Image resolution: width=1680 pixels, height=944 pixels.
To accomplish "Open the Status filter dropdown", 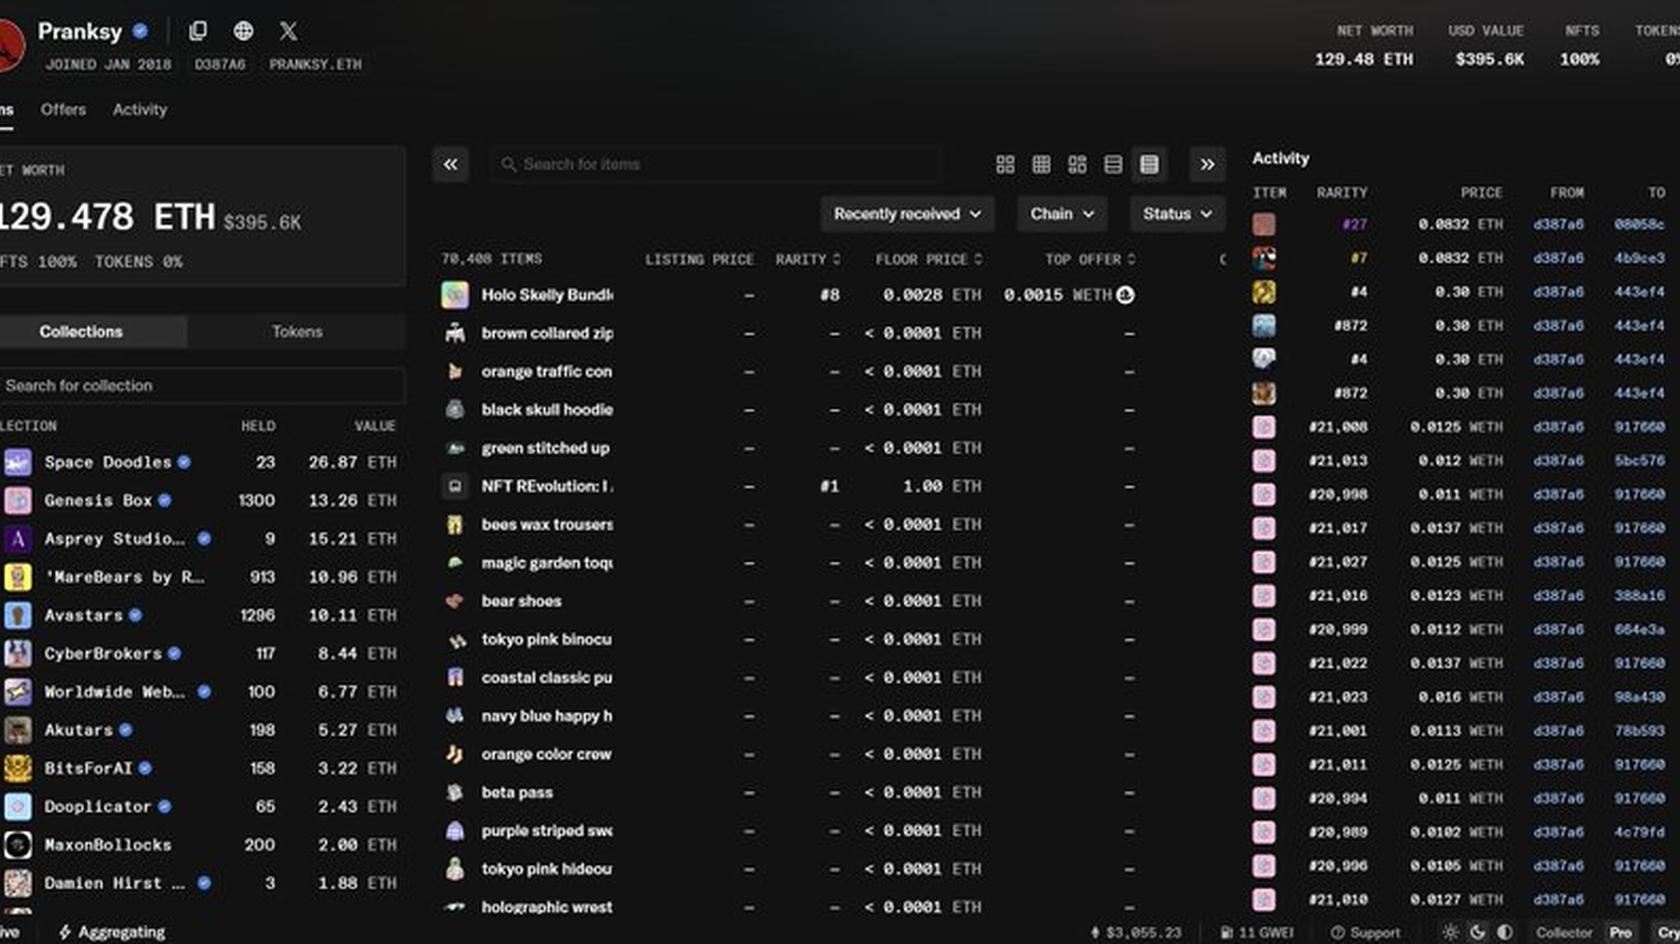I will tap(1177, 214).
